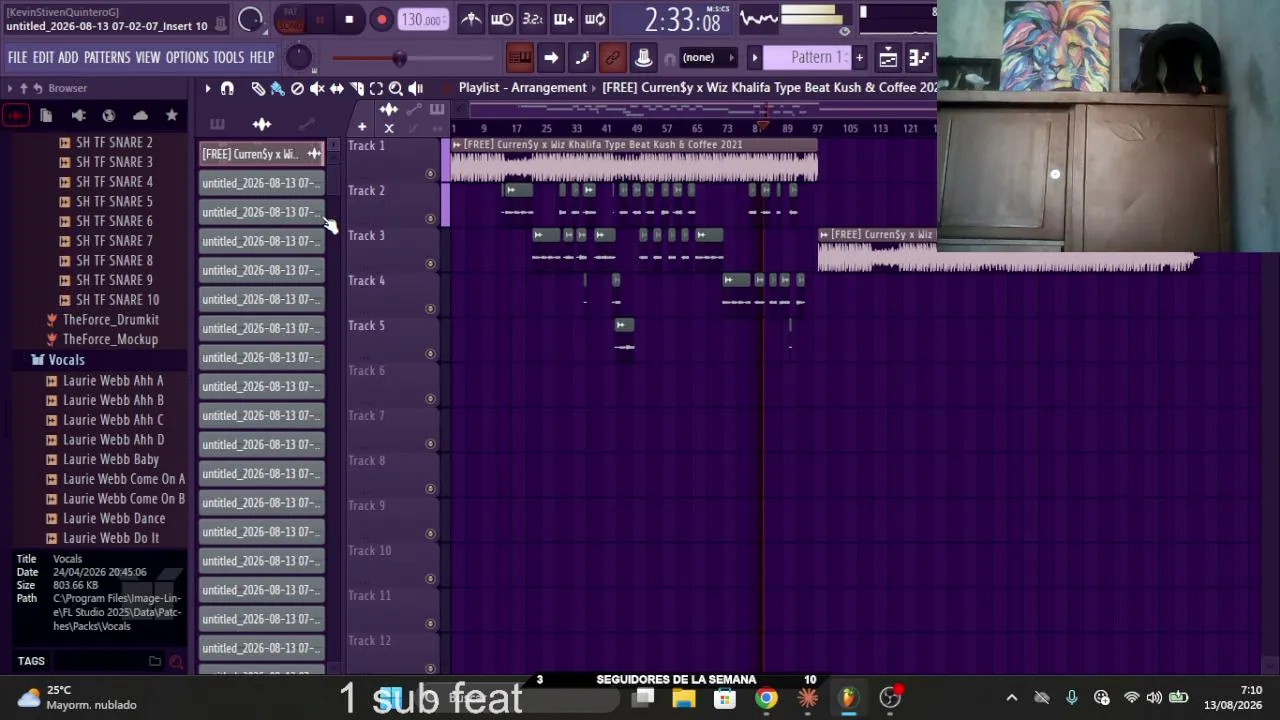Collapse the Browser panel arrow

10,89
